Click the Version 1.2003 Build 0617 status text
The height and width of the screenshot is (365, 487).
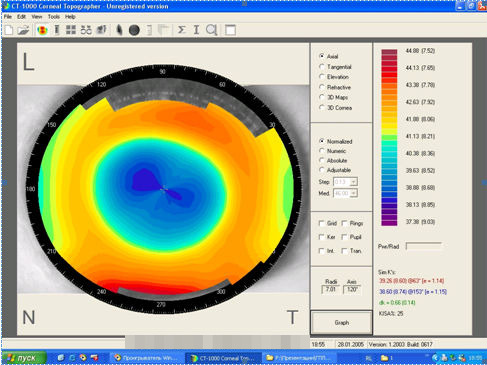point(401,344)
